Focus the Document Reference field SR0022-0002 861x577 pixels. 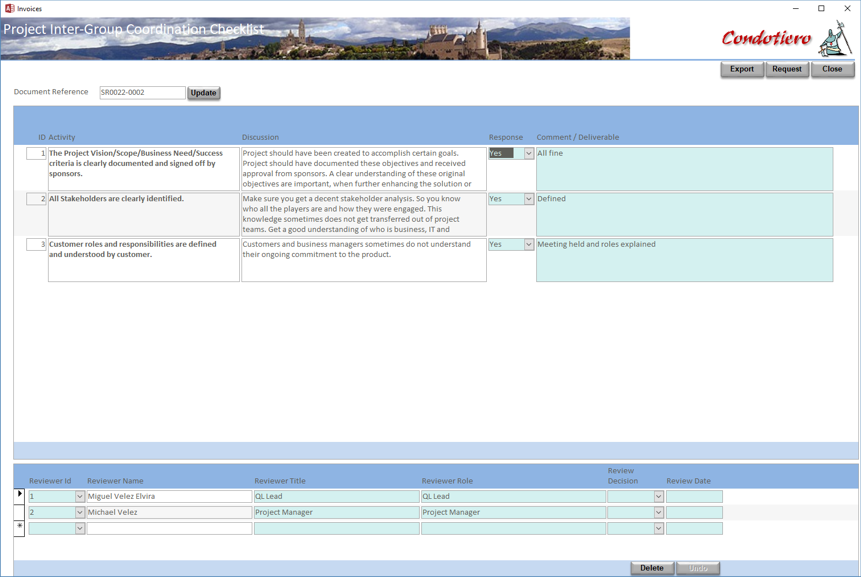(142, 92)
